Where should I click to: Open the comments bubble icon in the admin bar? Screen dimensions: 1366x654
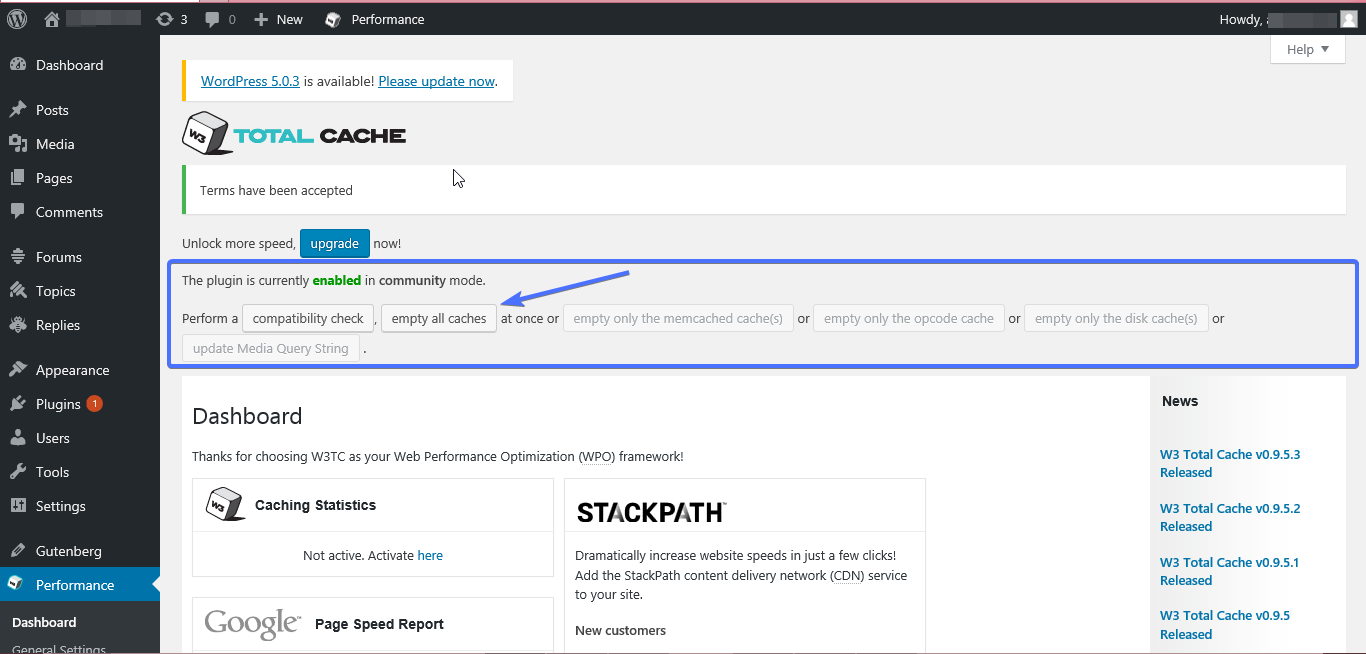point(212,19)
